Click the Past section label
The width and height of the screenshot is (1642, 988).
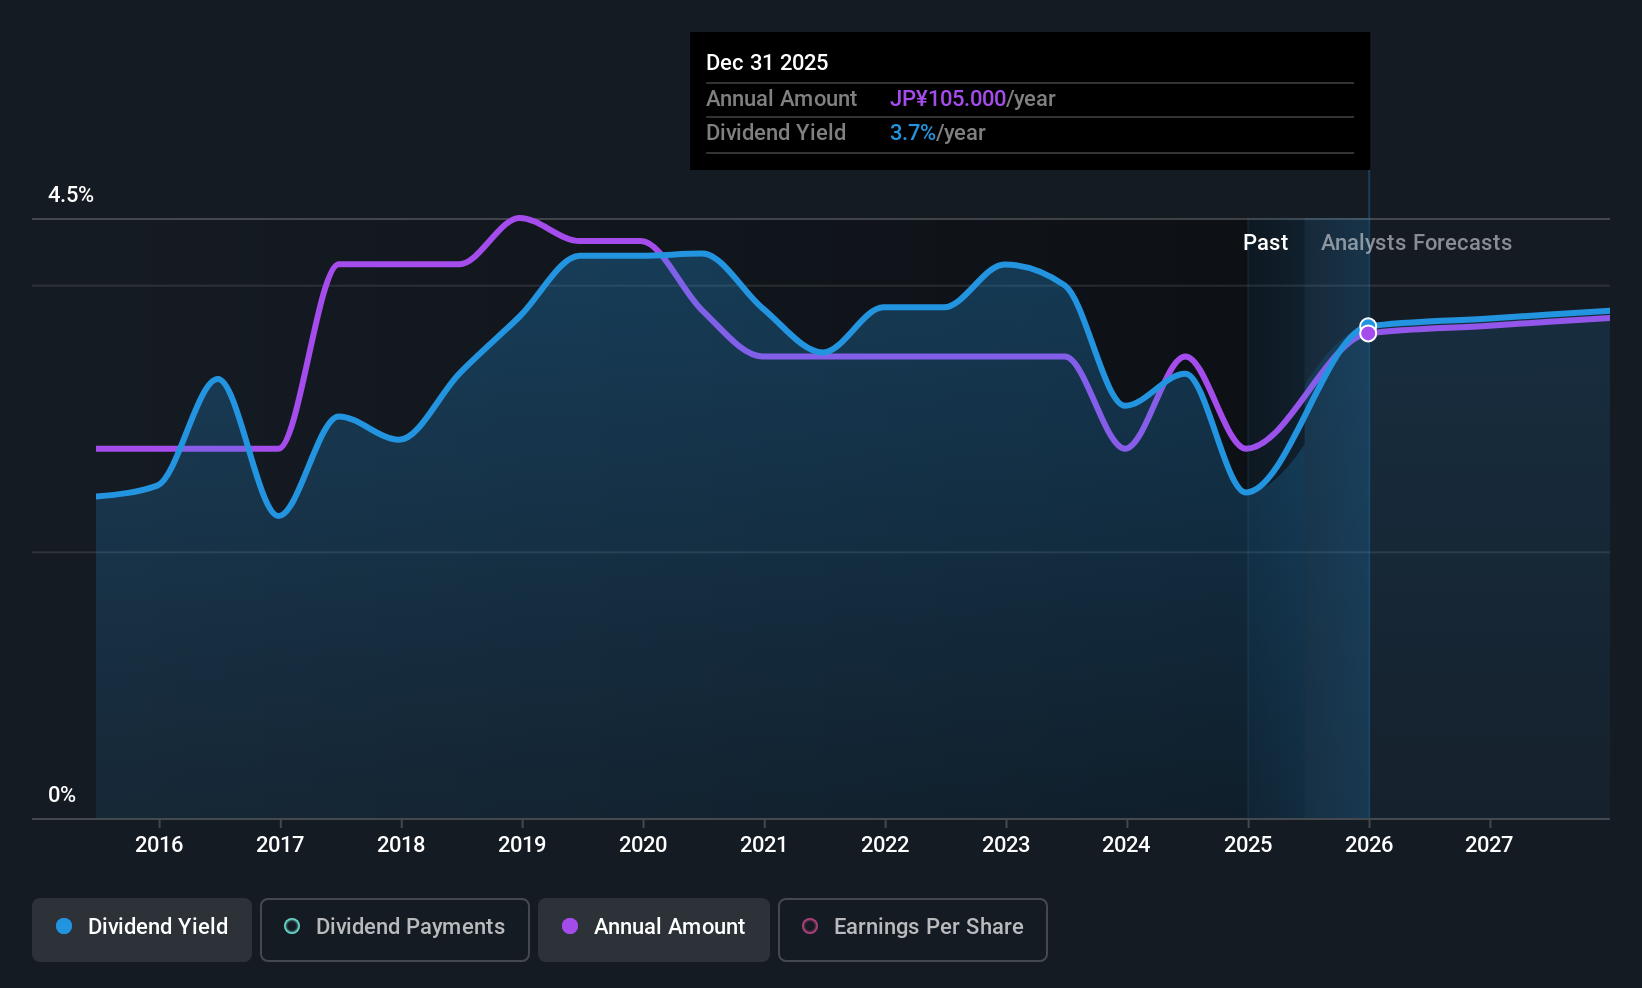(1265, 243)
